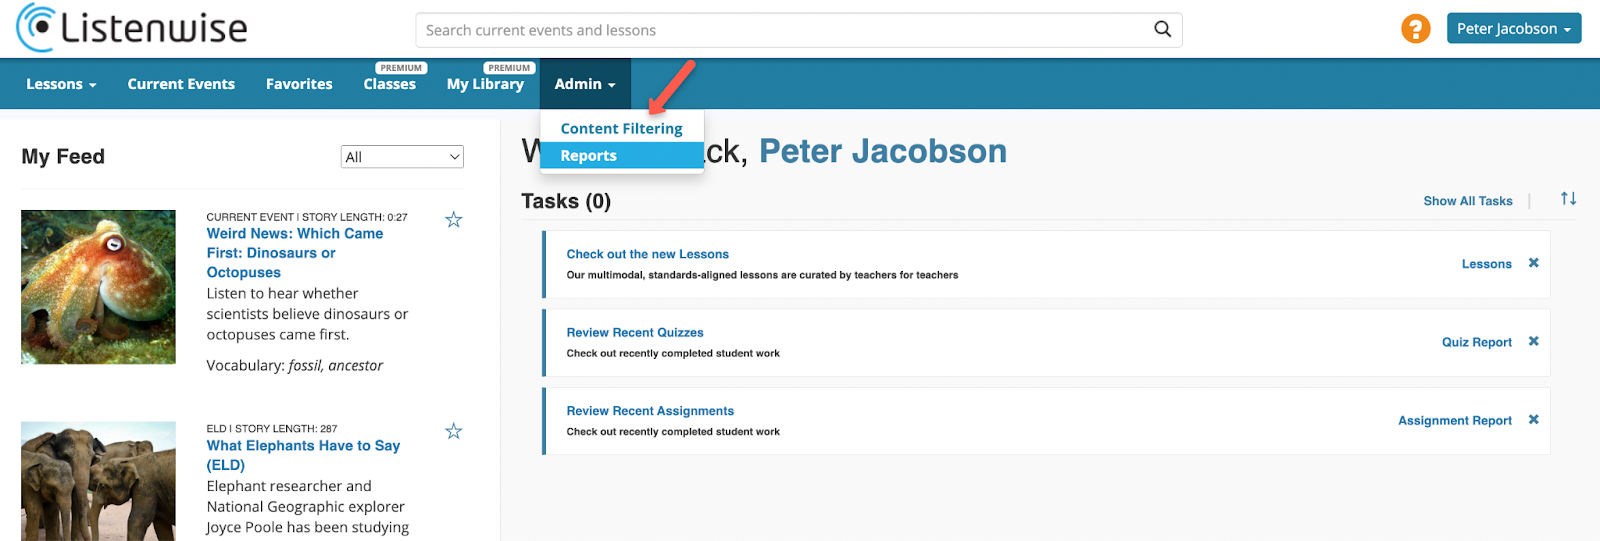Open the Assignment Report link

click(1454, 421)
